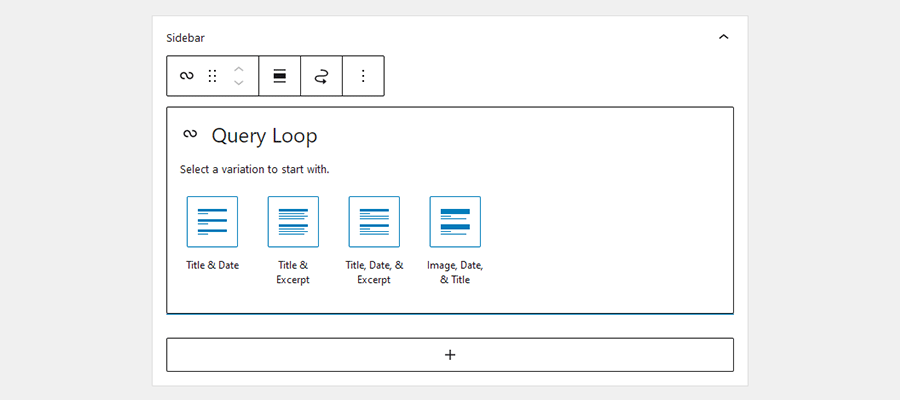Click the infinity icon beside Query Loop heading
Screen dimensions: 900x400
pos(190,134)
